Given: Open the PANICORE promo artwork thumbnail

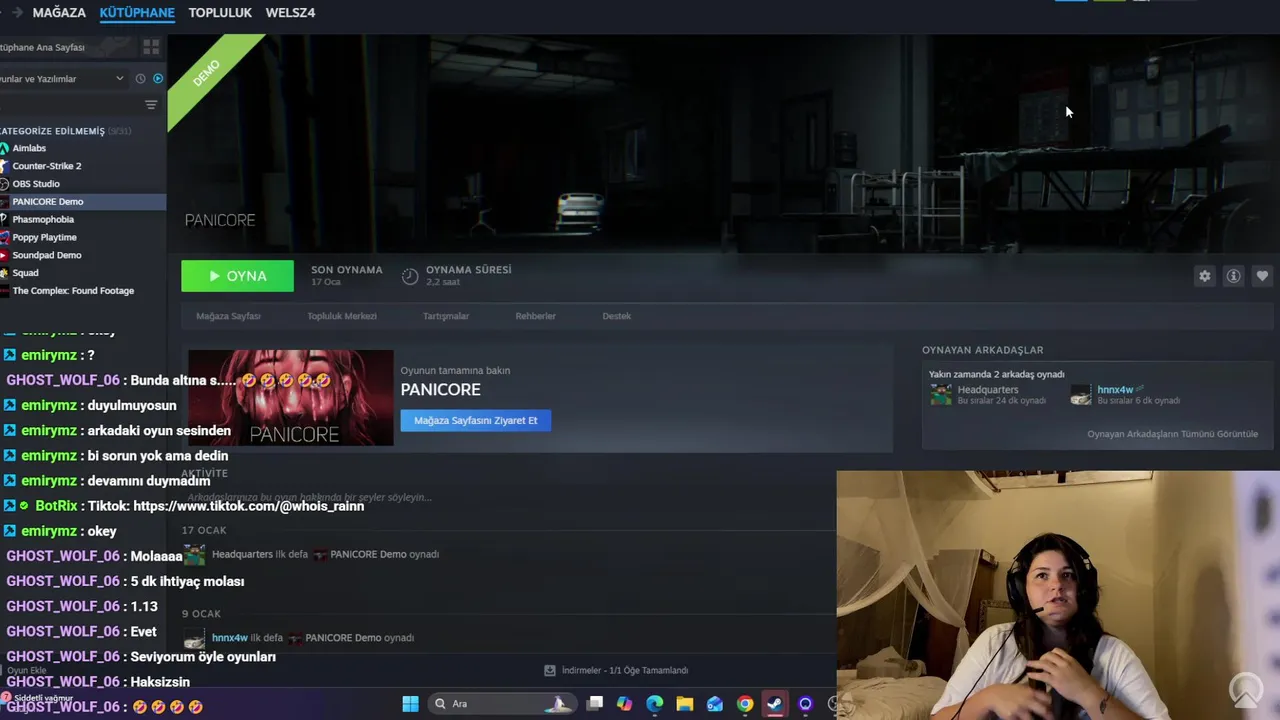Looking at the screenshot, I should (x=291, y=397).
